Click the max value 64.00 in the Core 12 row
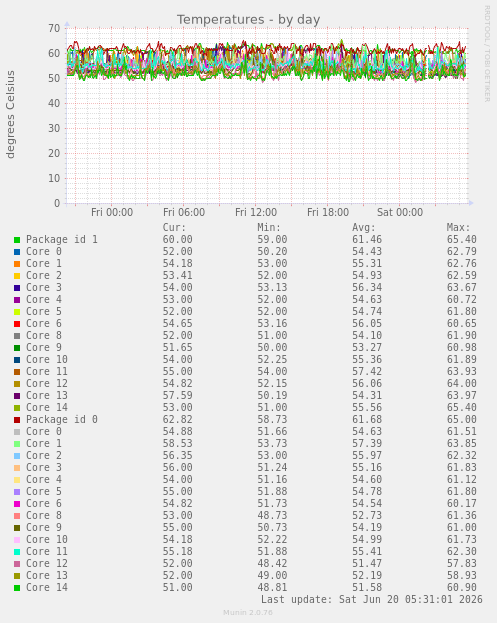Viewport: 497px width, 623px height. pos(462,384)
